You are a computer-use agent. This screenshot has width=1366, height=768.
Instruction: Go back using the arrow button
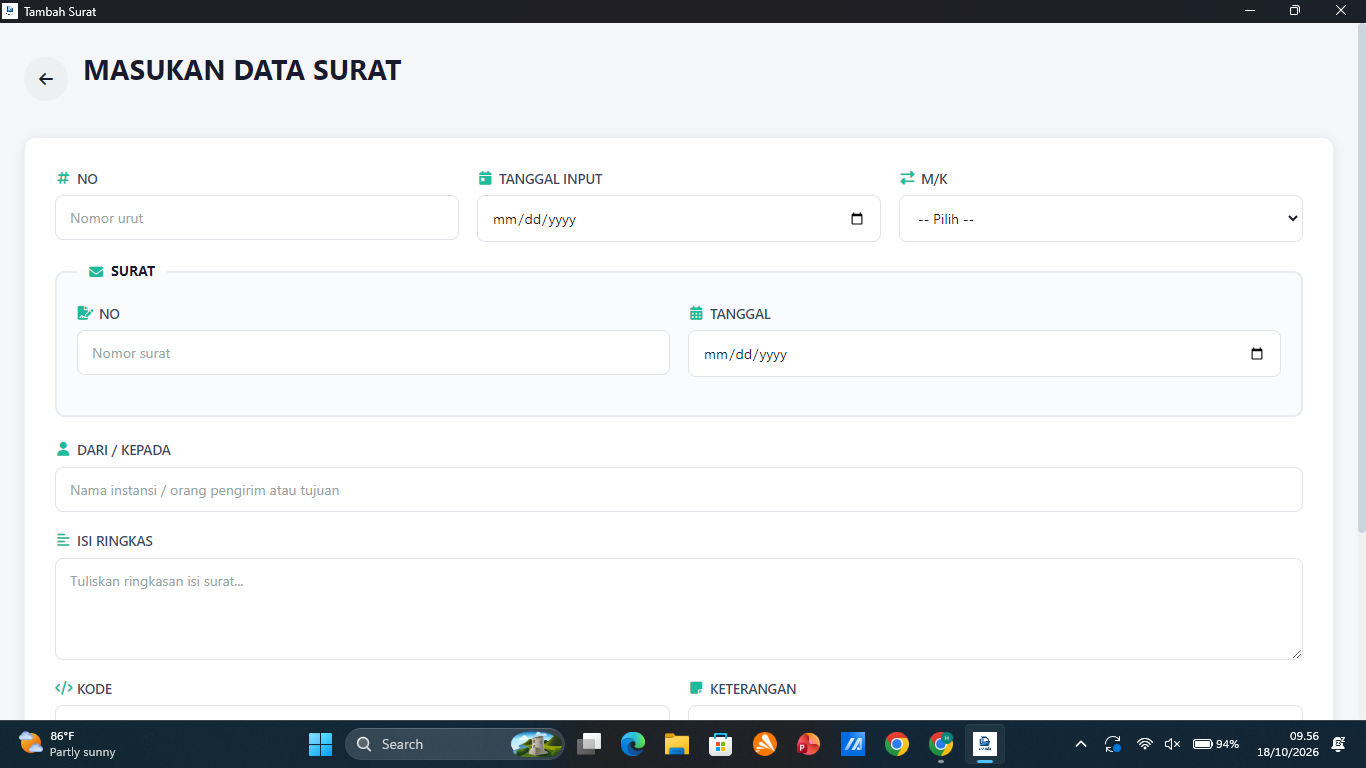click(46, 79)
